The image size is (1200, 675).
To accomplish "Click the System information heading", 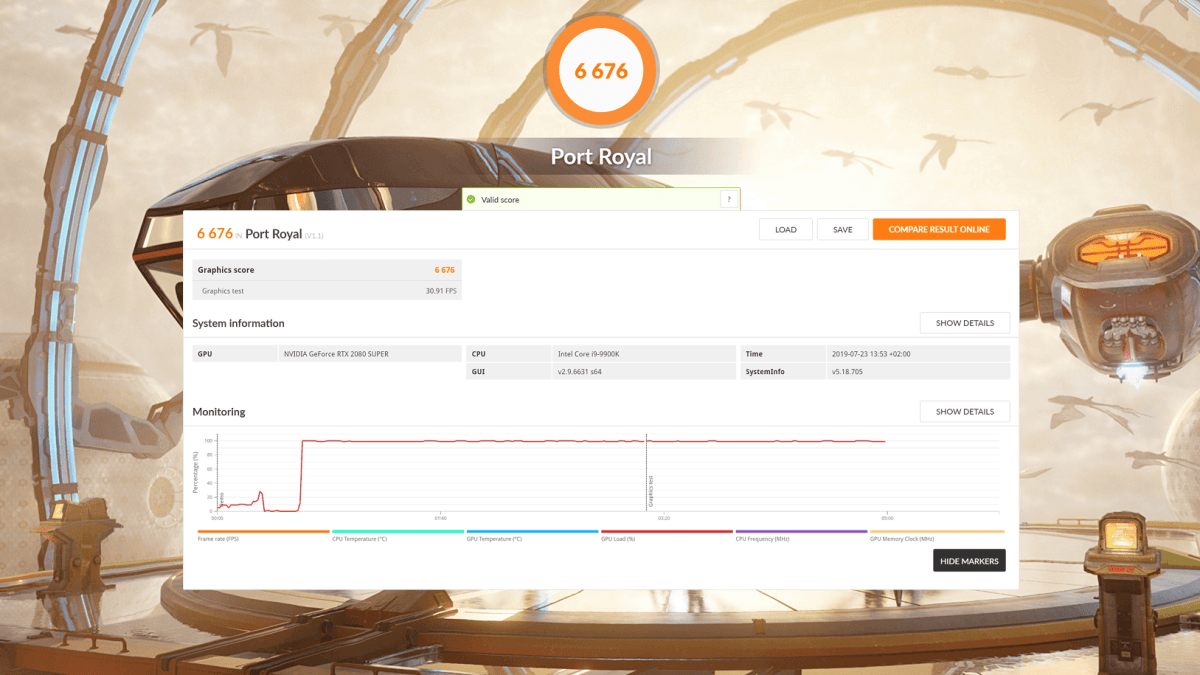I will 239,323.
